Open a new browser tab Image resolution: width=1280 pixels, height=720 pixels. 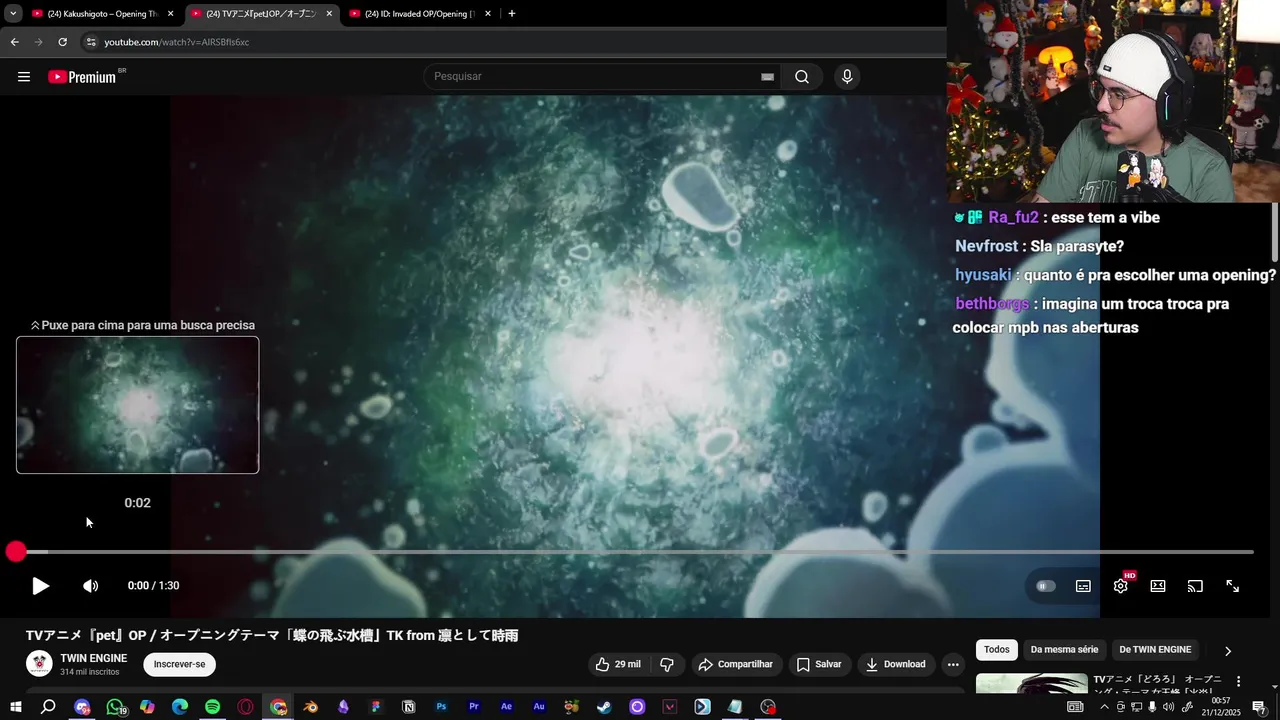pyautogui.click(x=512, y=14)
